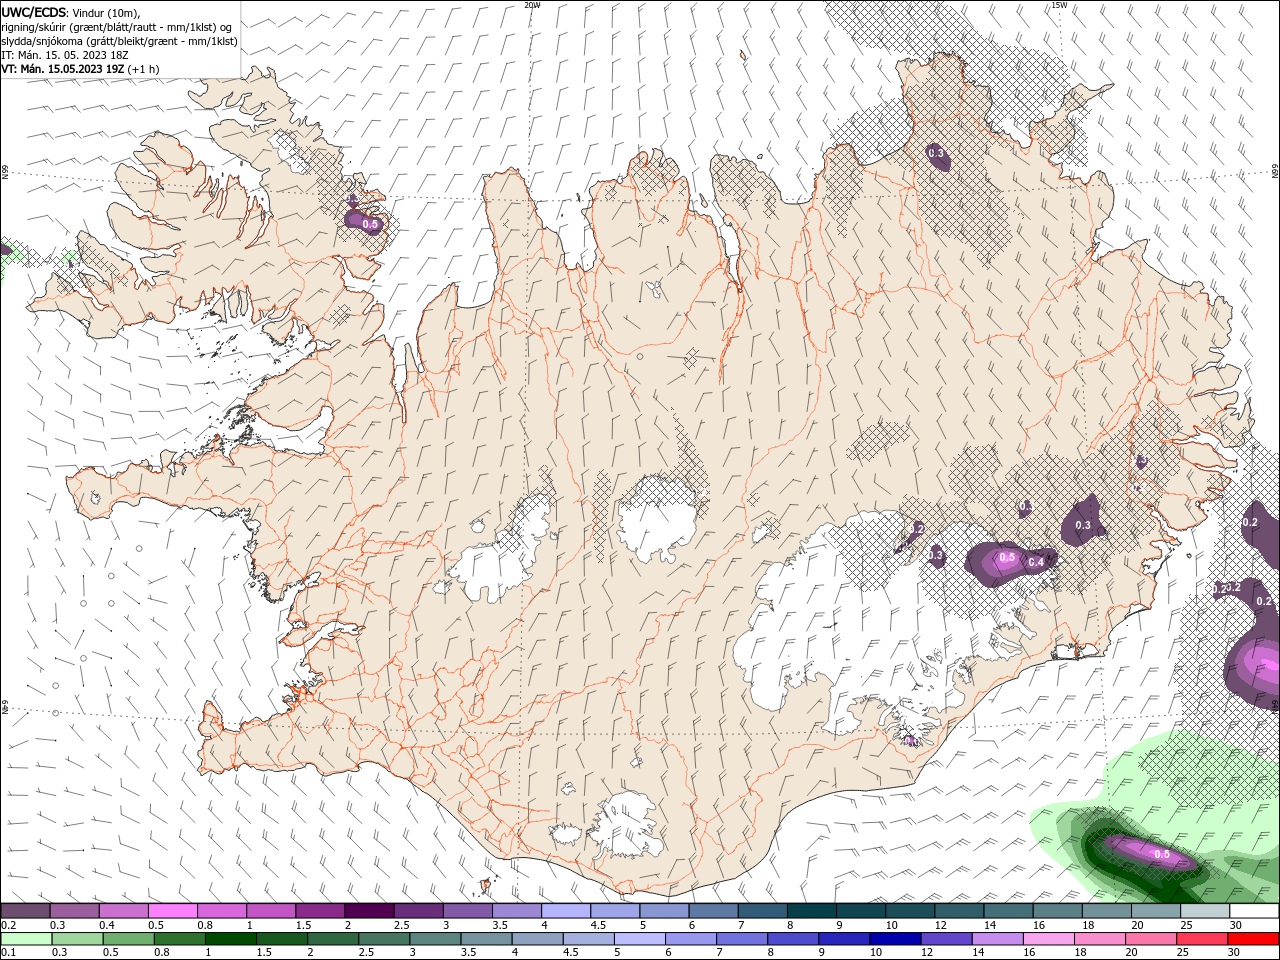Click the 'slydda/snjókoma' legend description line

coord(119,41)
